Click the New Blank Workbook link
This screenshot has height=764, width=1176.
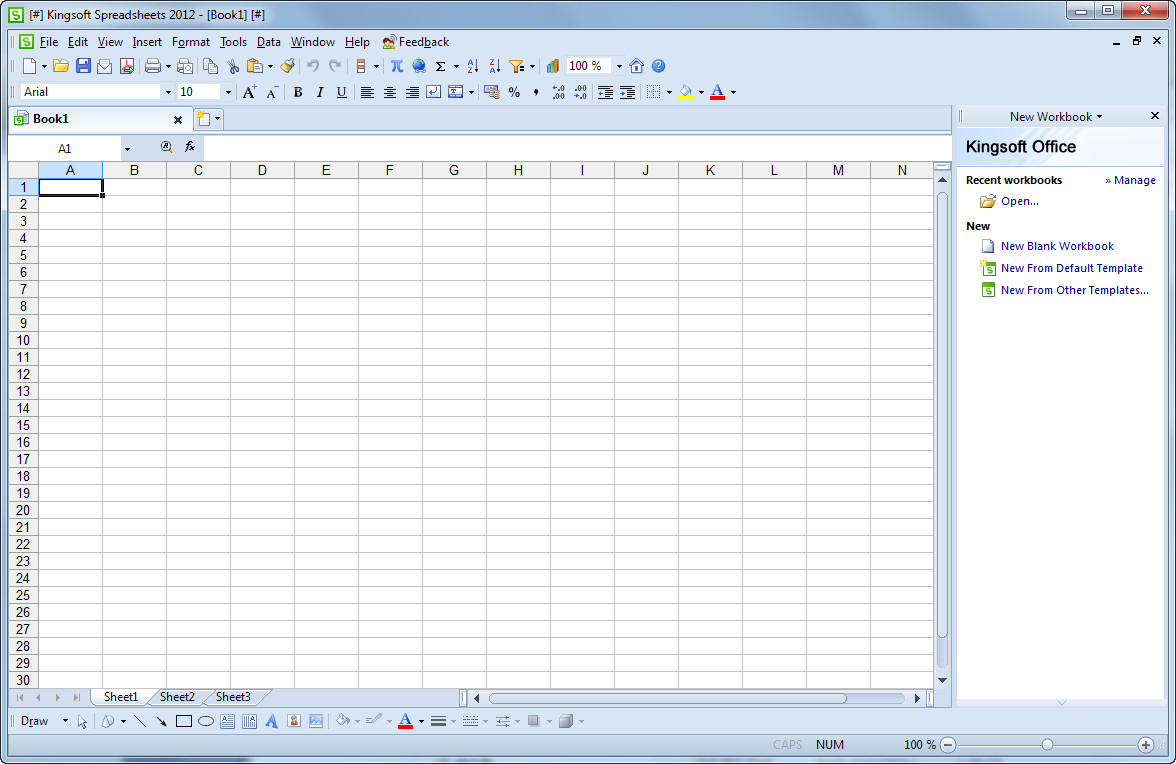pos(1057,246)
